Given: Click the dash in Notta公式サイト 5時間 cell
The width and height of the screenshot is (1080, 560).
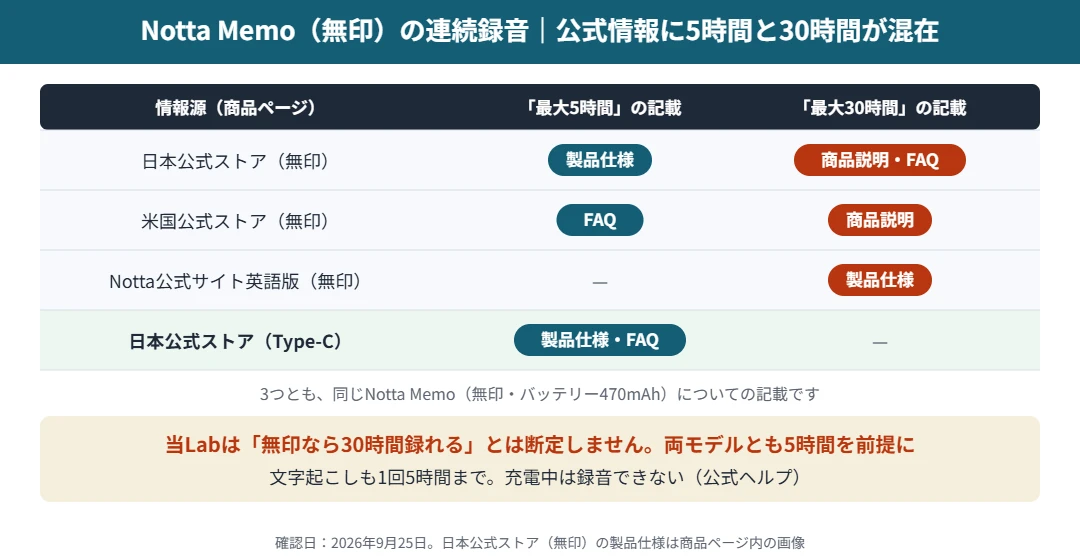Looking at the screenshot, I should (600, 282).
